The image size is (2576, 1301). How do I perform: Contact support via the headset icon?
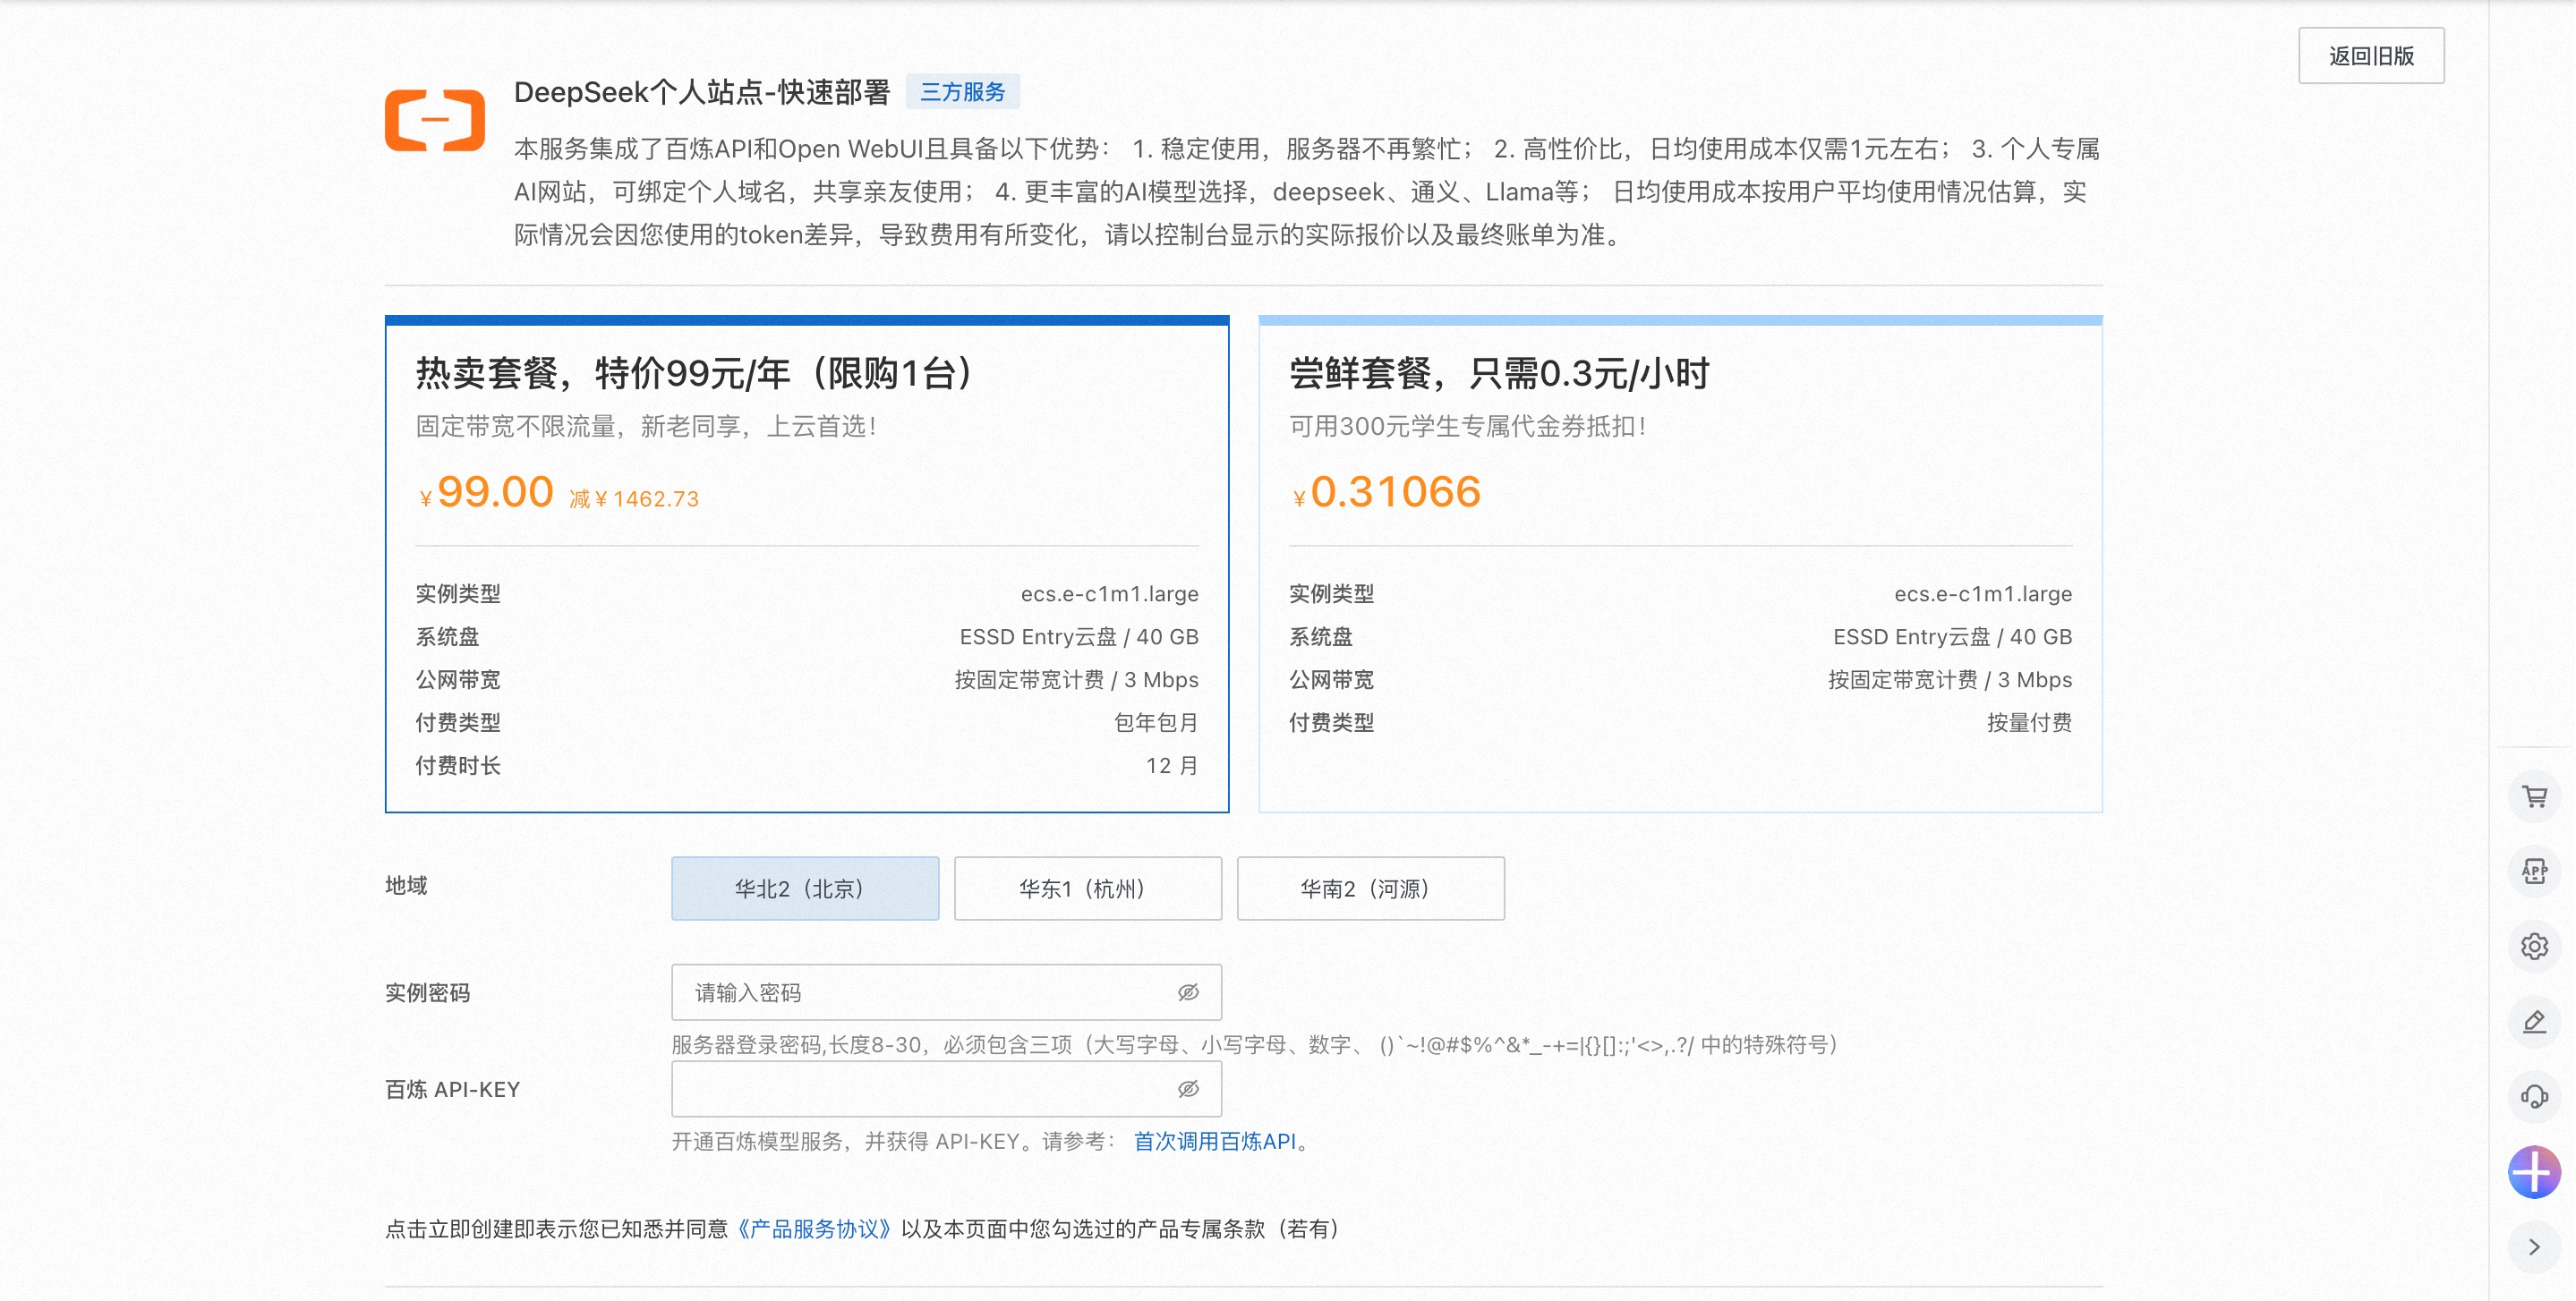click(2533, 1096)
